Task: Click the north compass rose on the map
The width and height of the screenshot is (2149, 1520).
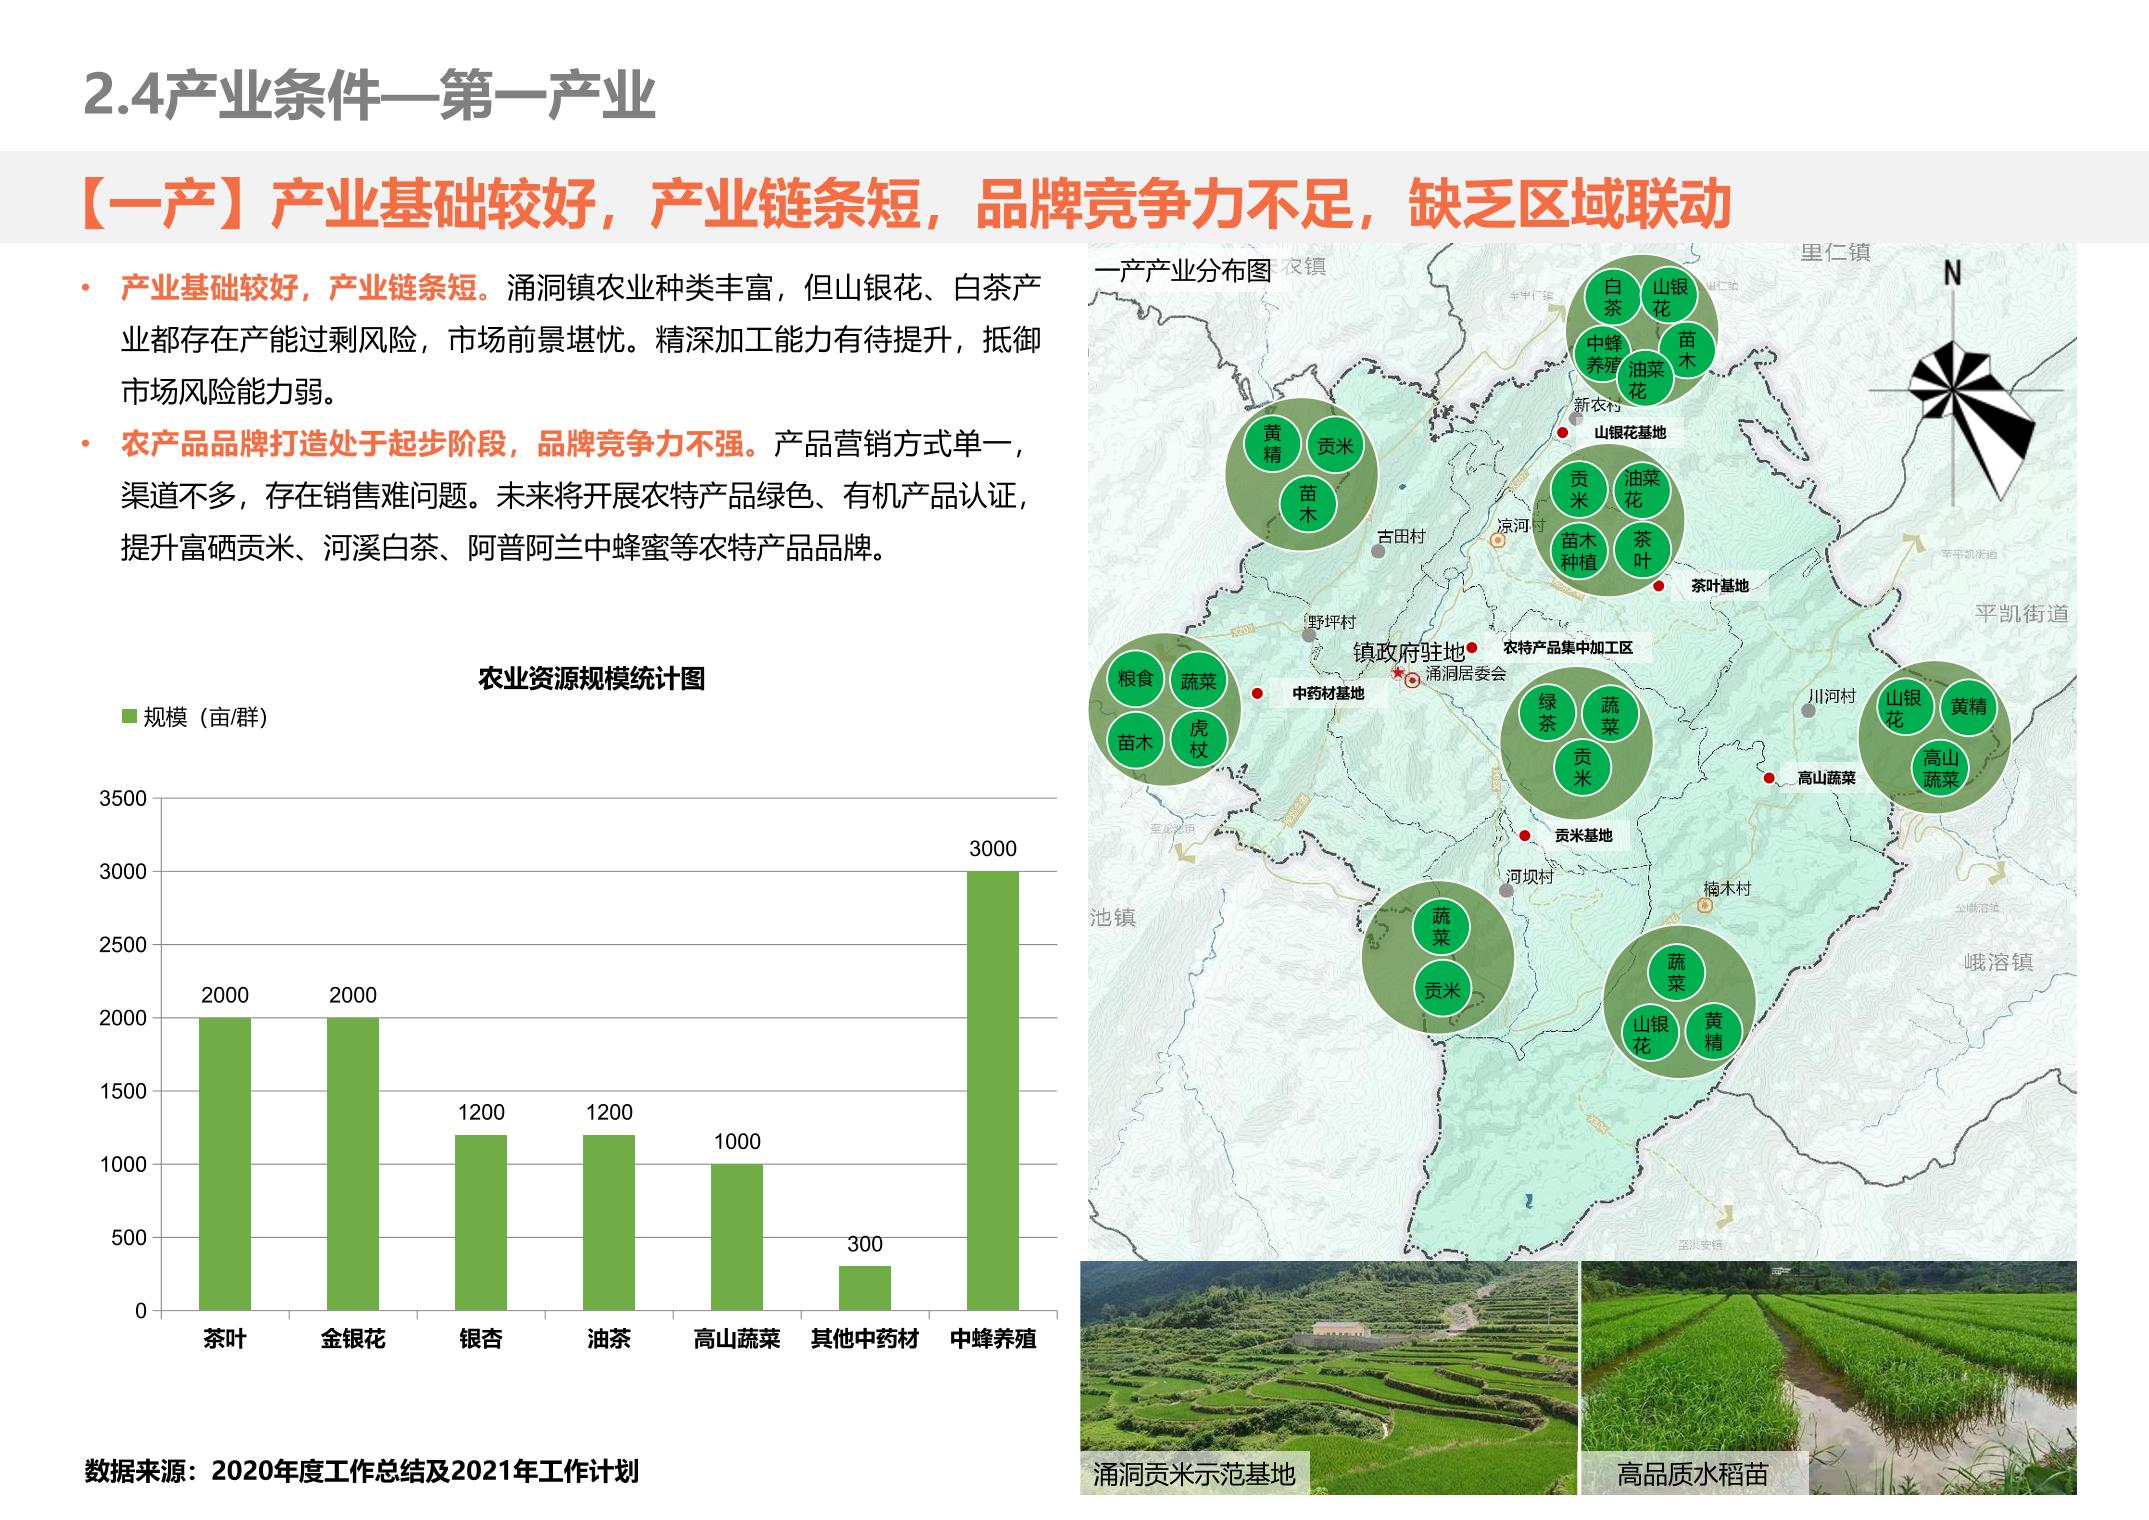Action: click(1965, 380)
